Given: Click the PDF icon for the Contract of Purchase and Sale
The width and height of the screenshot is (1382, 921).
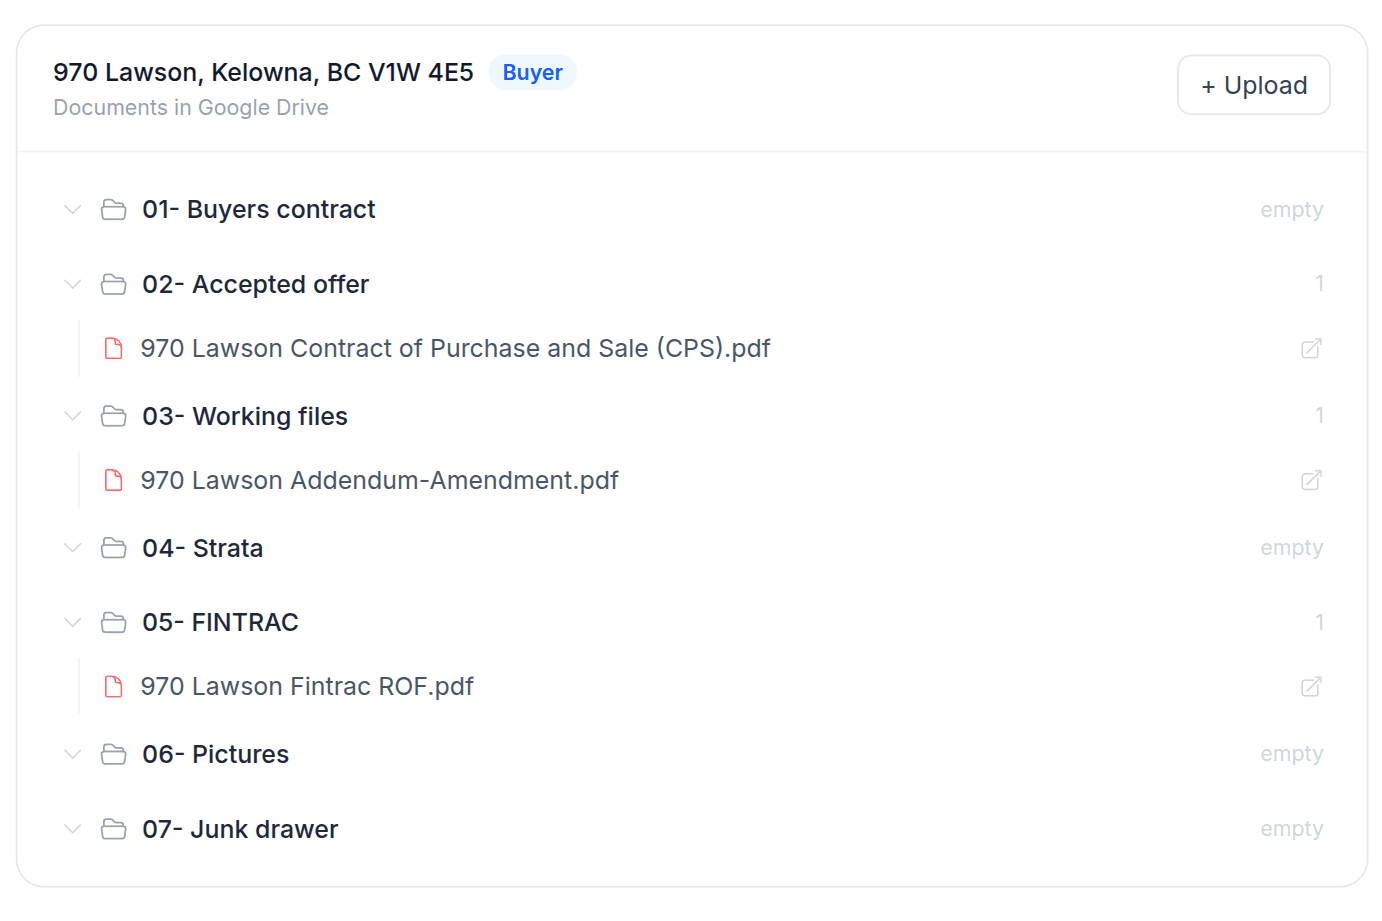Looking at the screenshot, I should click(112, 348).
